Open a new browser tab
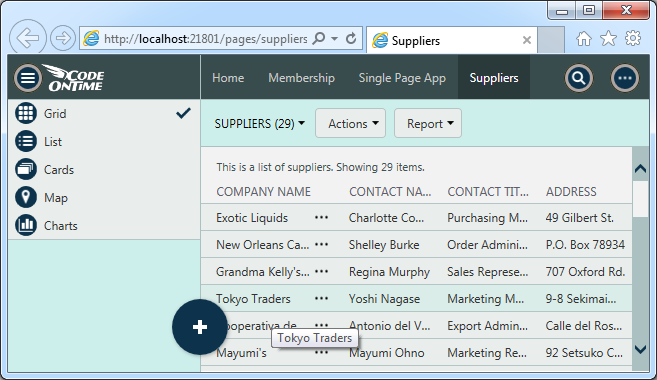657x380 pixels. 551,40
